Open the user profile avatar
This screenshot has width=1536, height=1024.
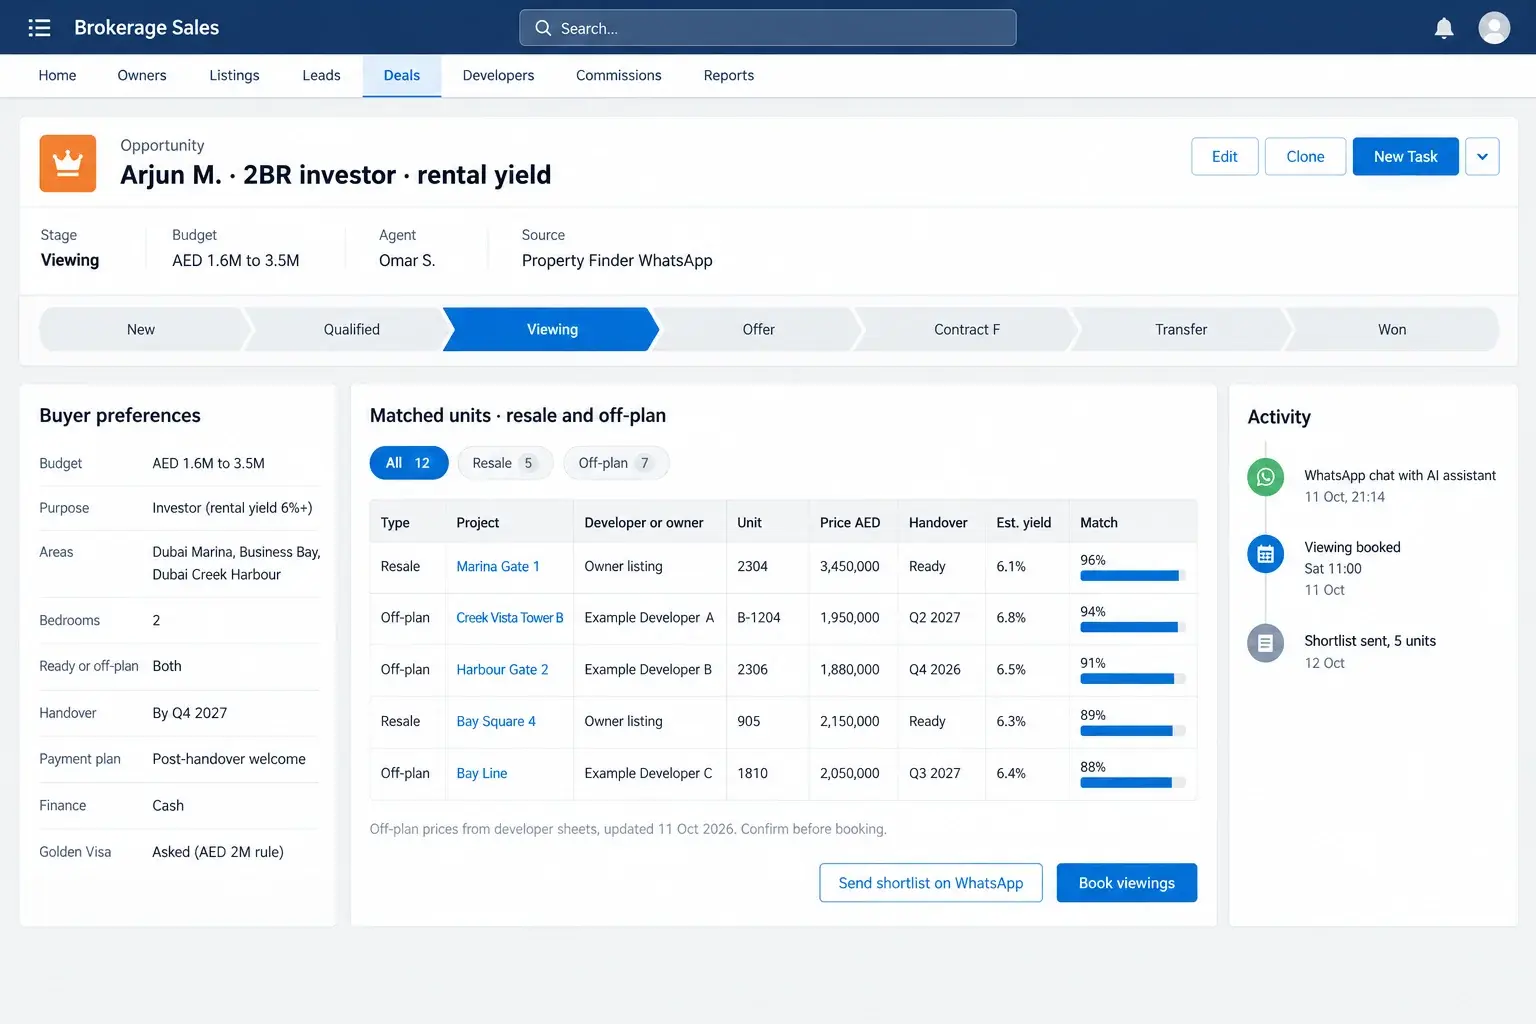tap(1494, 28)
